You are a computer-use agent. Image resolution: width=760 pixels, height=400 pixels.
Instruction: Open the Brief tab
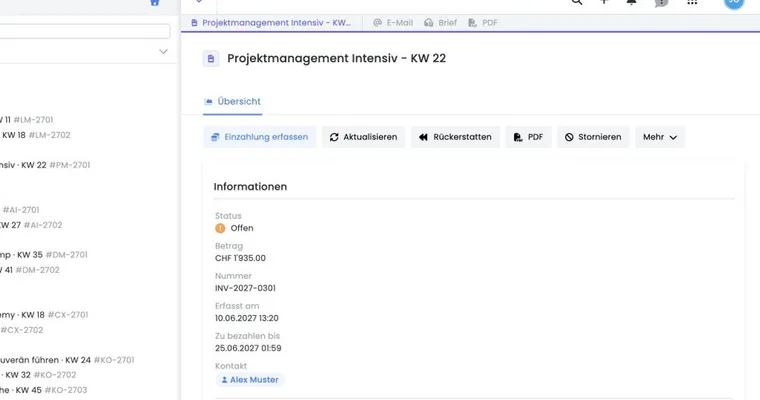tap(441, 23)
